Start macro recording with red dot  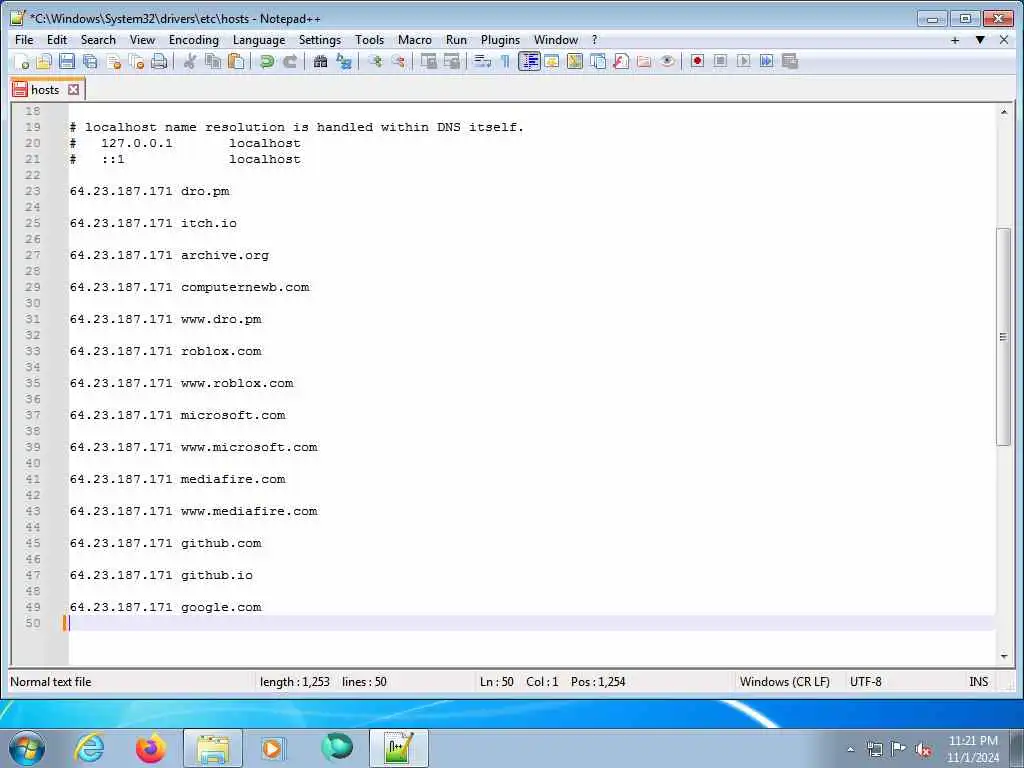(x=697, y=61)
